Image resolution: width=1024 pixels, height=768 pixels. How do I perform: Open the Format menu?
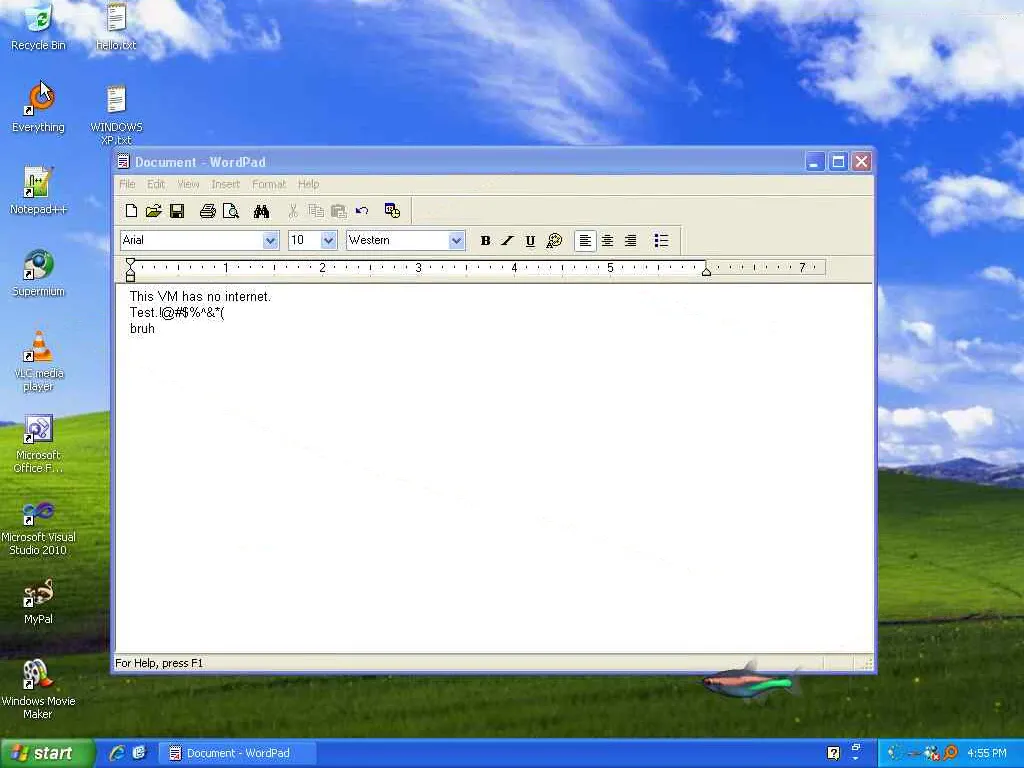coord(269,184)
